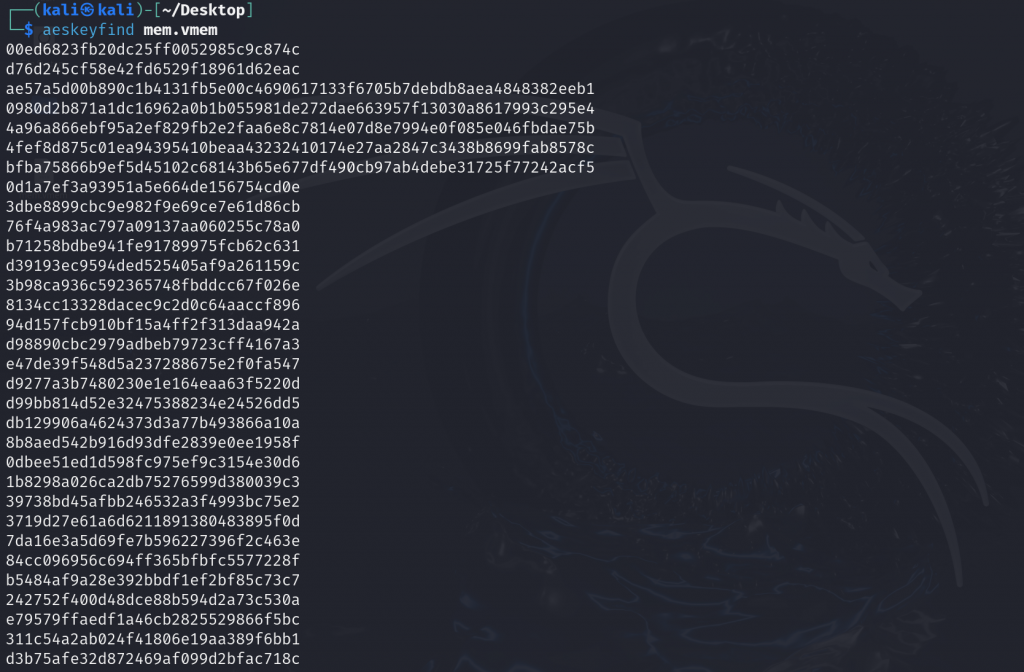Select key line starting with d76d245c

[x=153, y=69]
